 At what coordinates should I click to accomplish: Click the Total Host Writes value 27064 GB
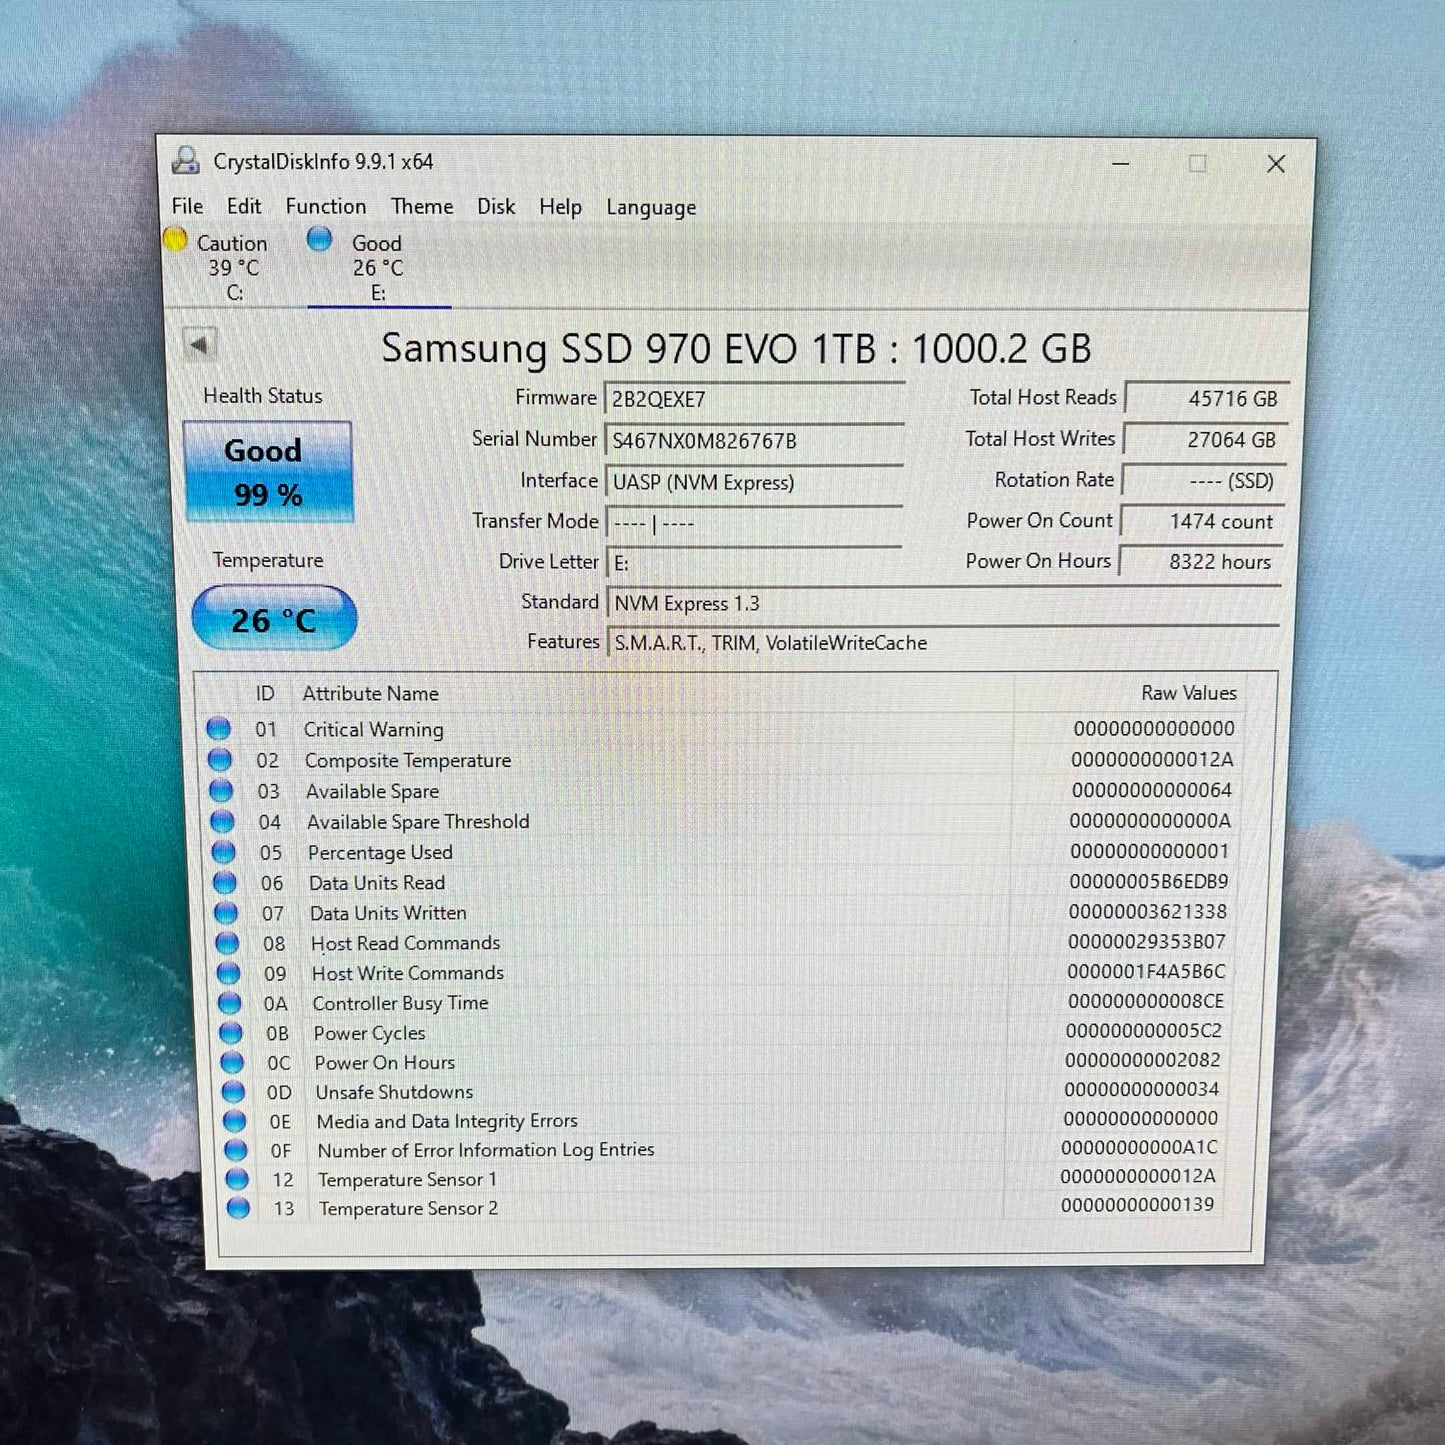1204,439
